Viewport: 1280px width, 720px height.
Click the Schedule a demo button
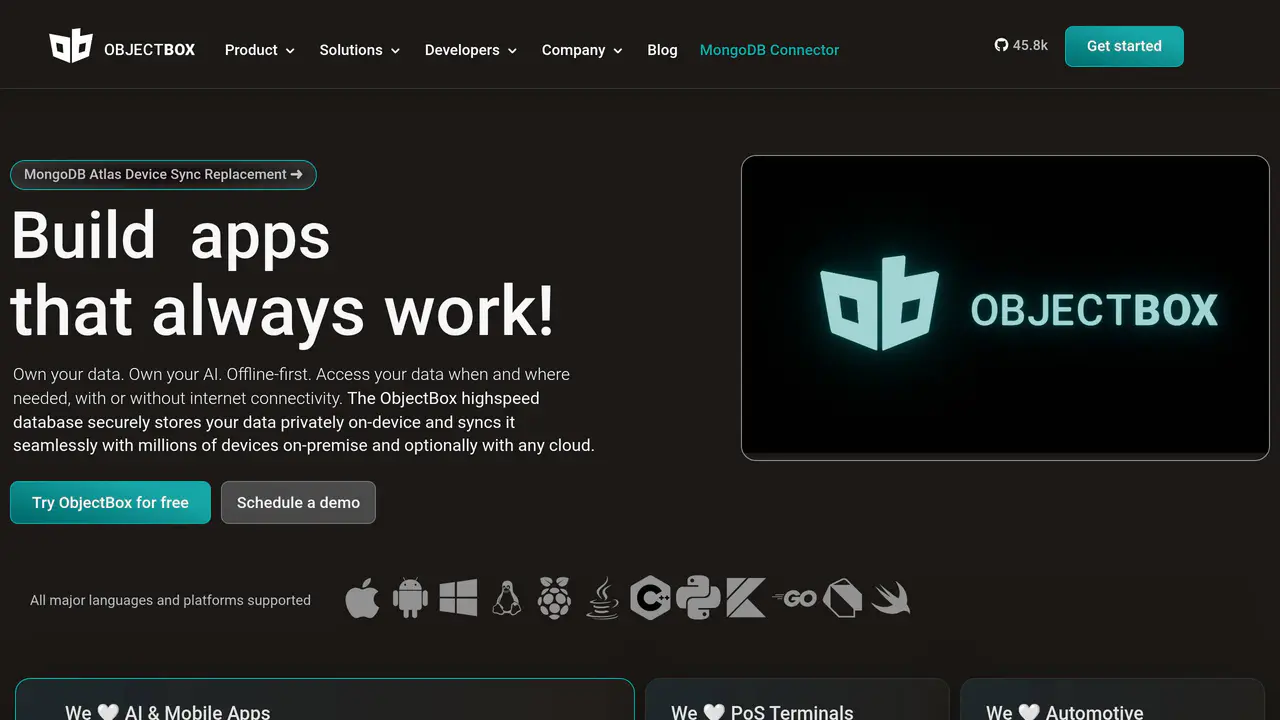click(298, 502)
